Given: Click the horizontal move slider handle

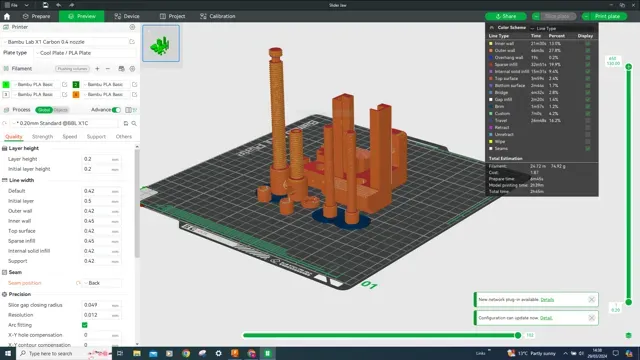Looking at the screenshot, I should (518, 335).
